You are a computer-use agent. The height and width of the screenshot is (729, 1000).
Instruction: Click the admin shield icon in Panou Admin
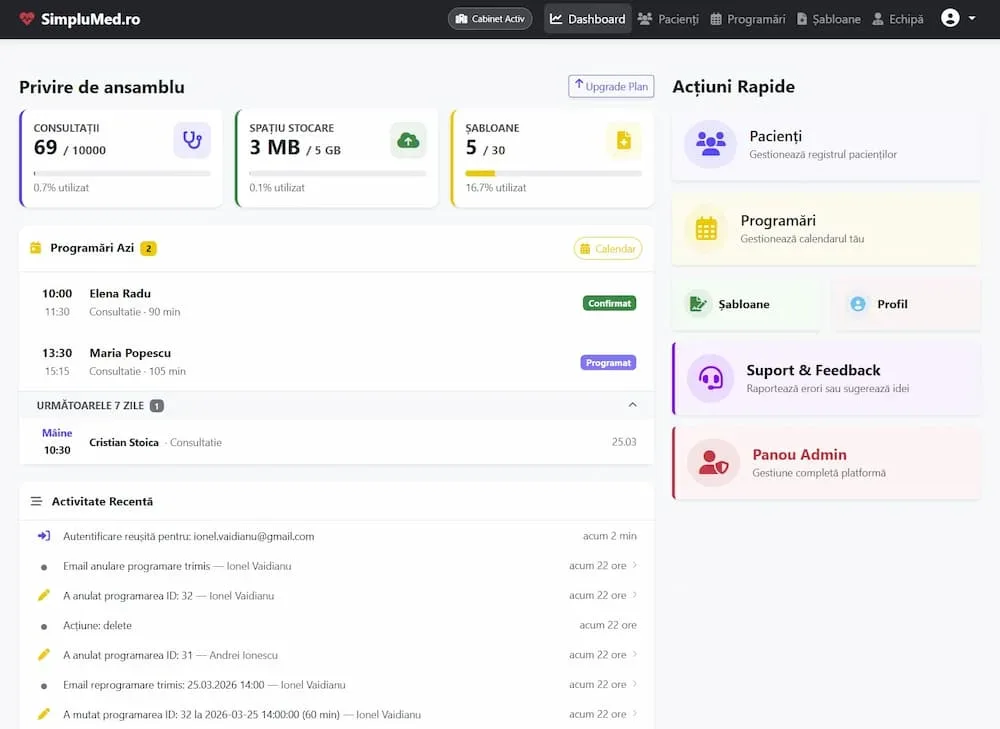pyautogui.click(x=712, y=462)
